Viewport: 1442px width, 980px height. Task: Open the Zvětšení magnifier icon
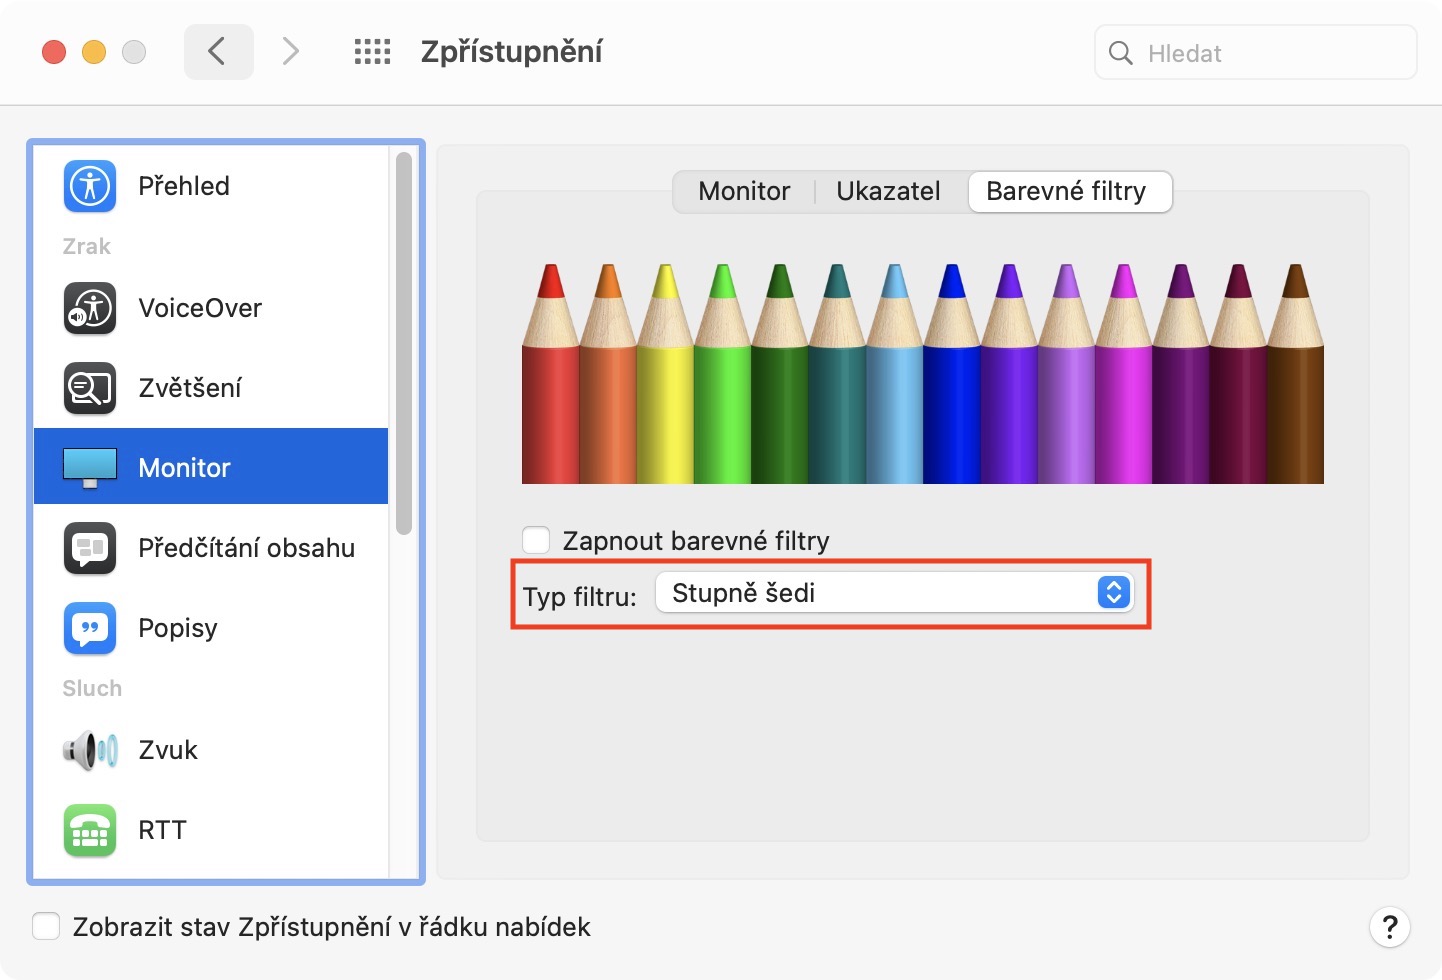90,388
